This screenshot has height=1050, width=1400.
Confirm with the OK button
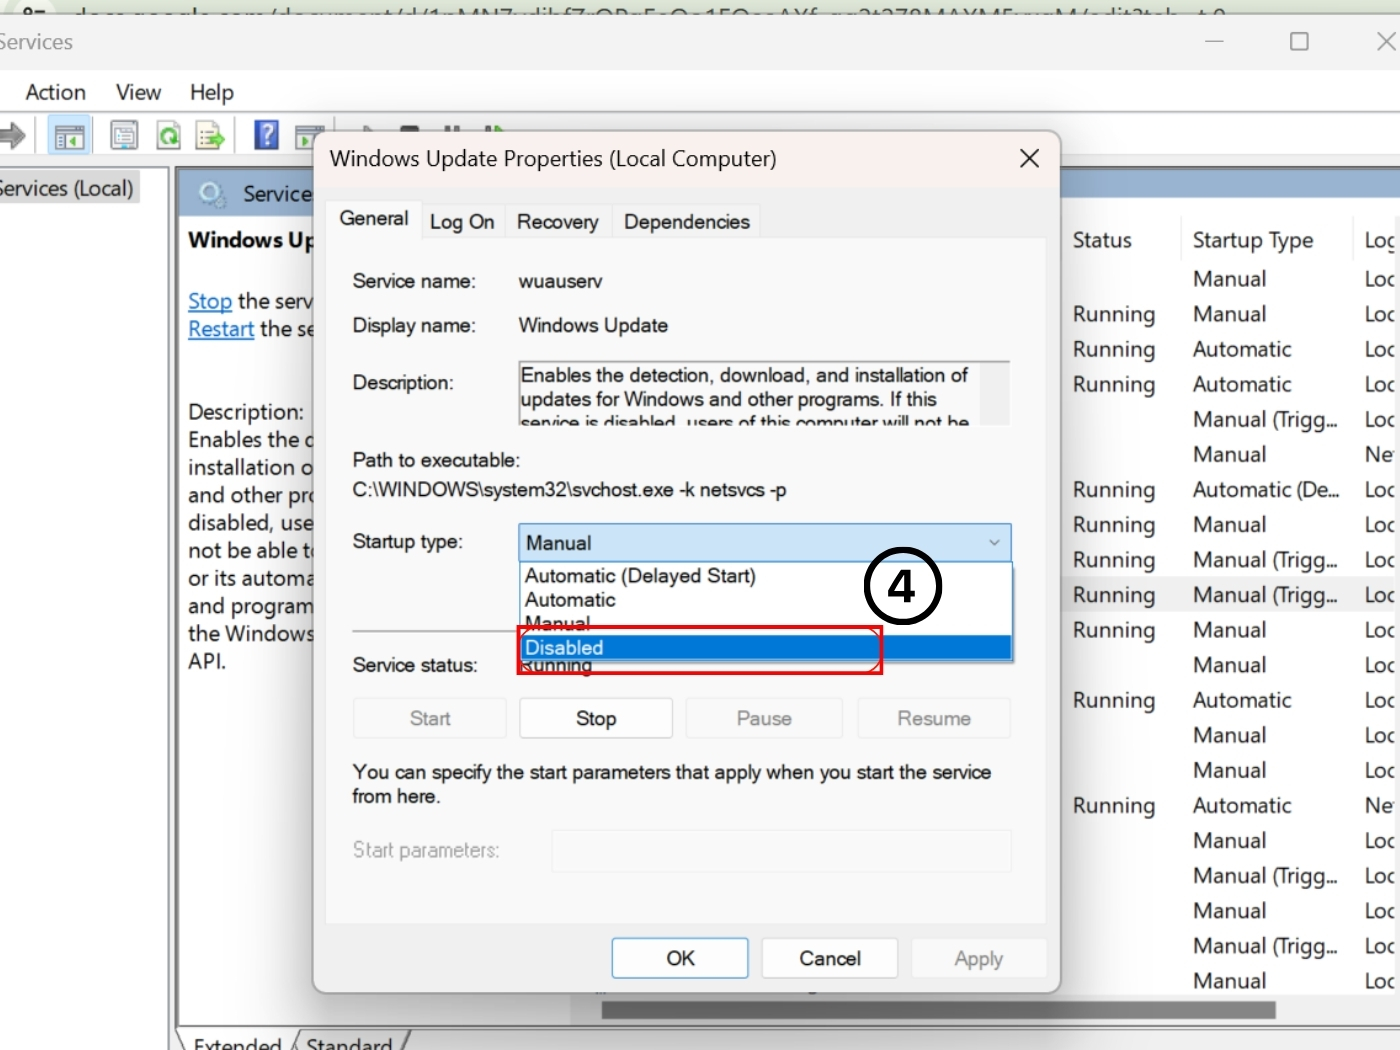pos(680,959)
